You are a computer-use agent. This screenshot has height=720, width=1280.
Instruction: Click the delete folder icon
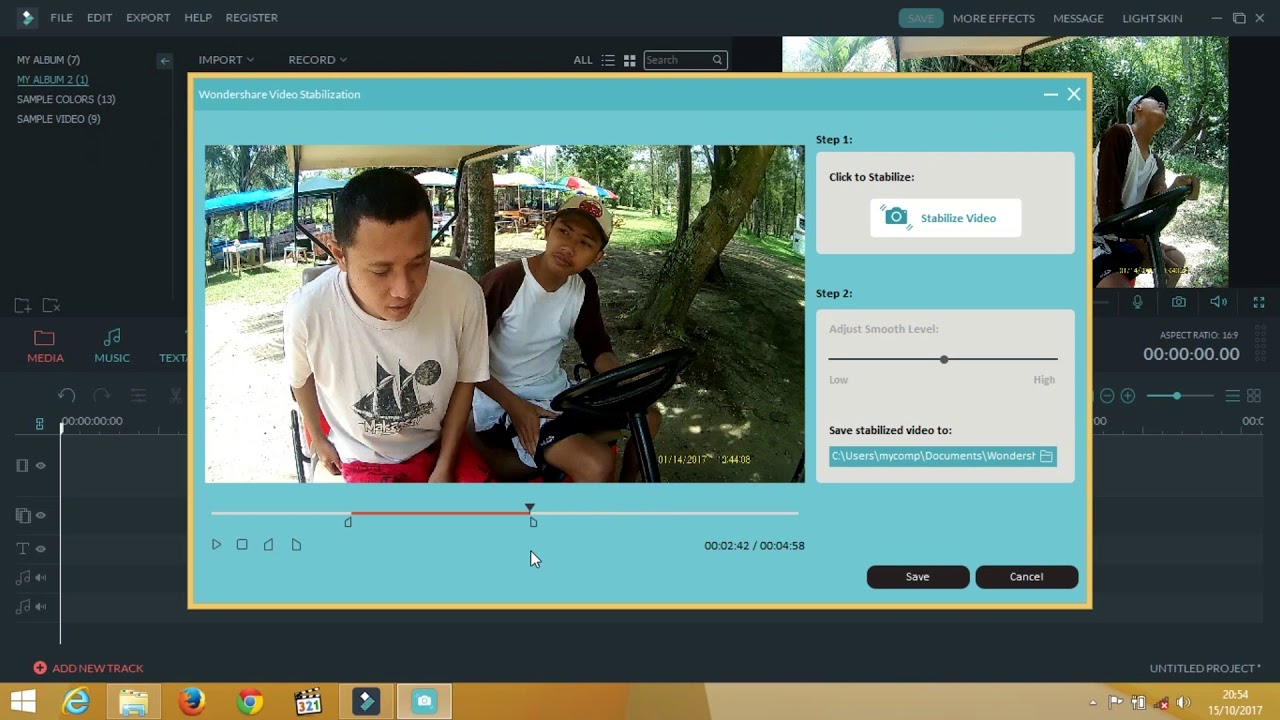(x=51, y=306)
